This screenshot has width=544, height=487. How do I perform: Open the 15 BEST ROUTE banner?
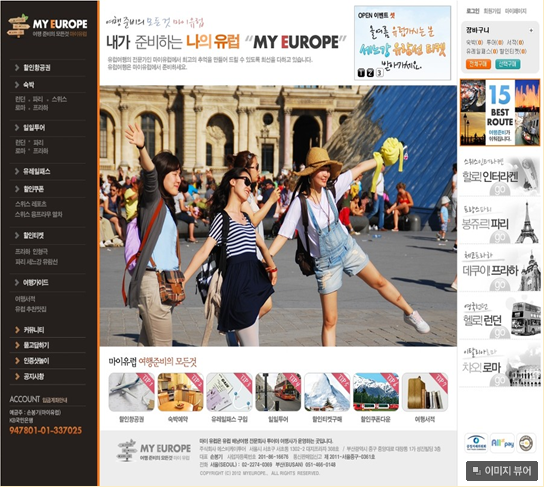coord(500,112)
